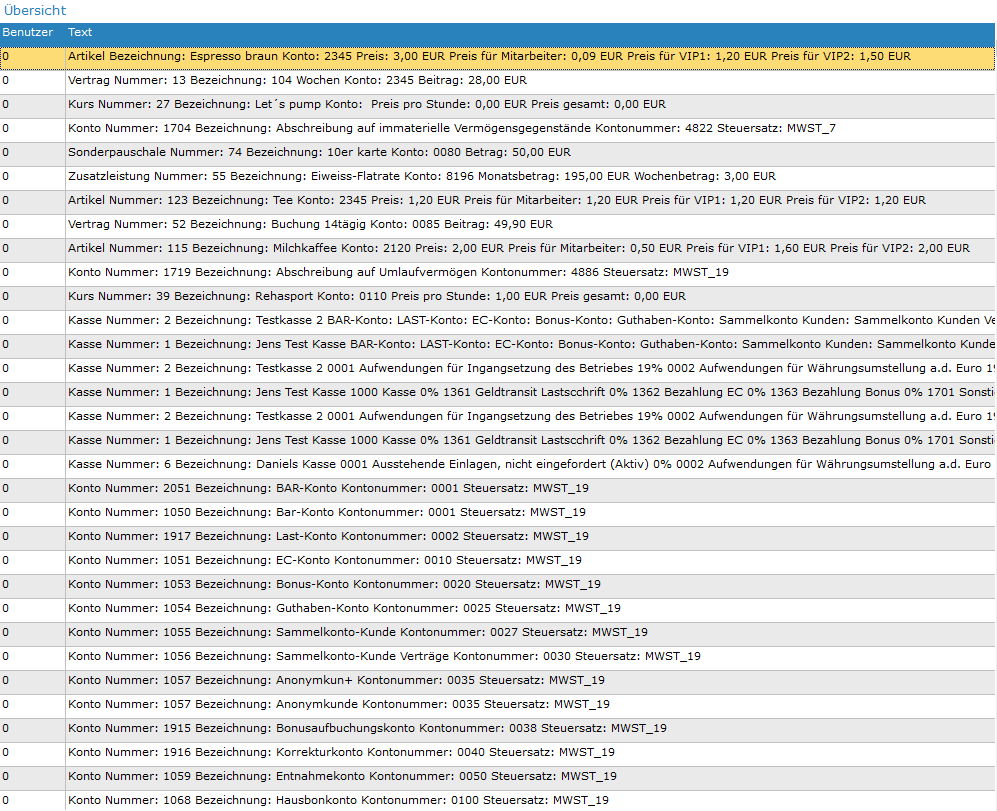This screenshot has height=811, width=997.
Task: Select Kasse Nummer 1 Jens Test Kasse BAR-Konto row
Action: click(x=497, y=345)
